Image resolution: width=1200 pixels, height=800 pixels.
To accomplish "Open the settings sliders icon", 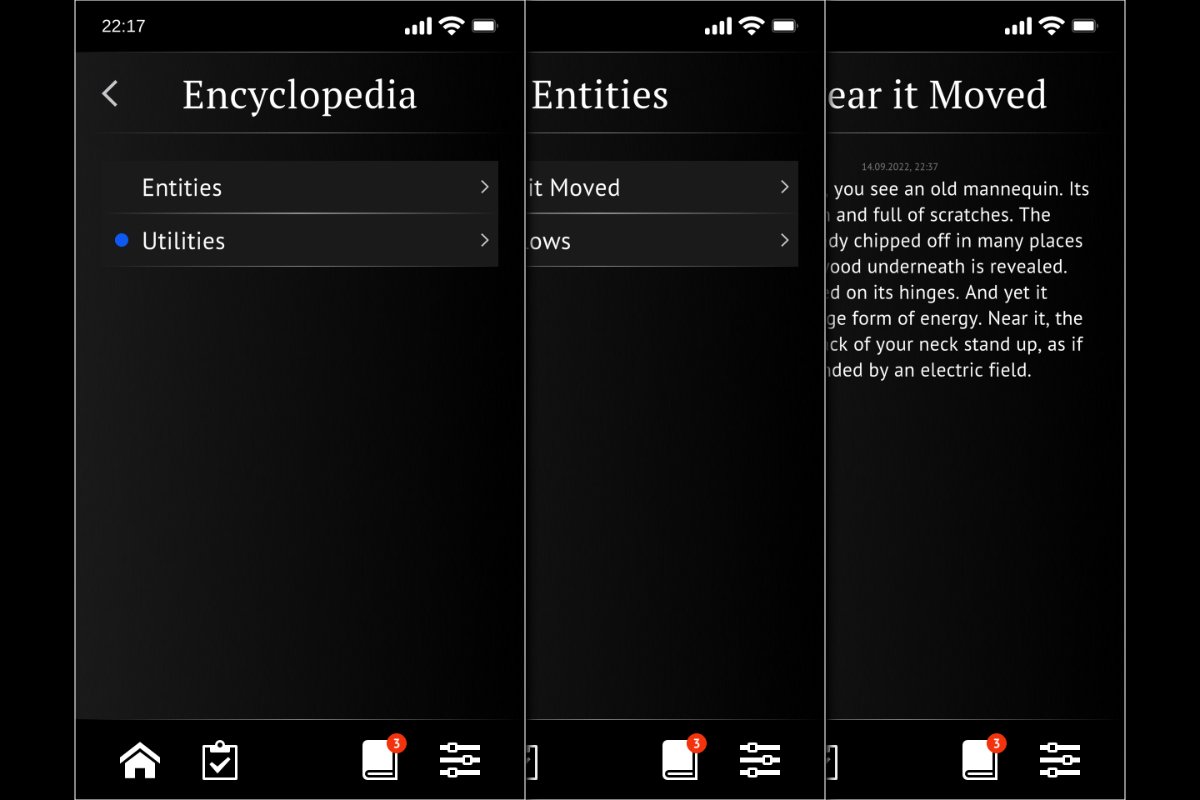I will coord(459,760).
